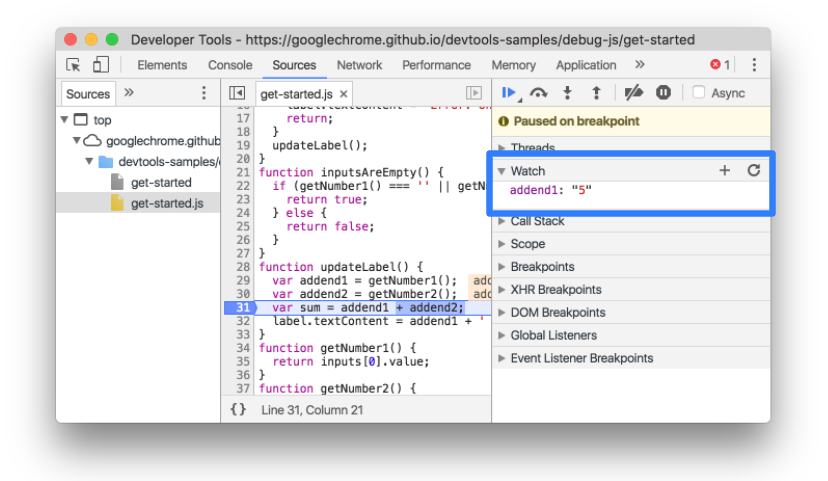Open the get-started document in tree

[x=161, y=182]
